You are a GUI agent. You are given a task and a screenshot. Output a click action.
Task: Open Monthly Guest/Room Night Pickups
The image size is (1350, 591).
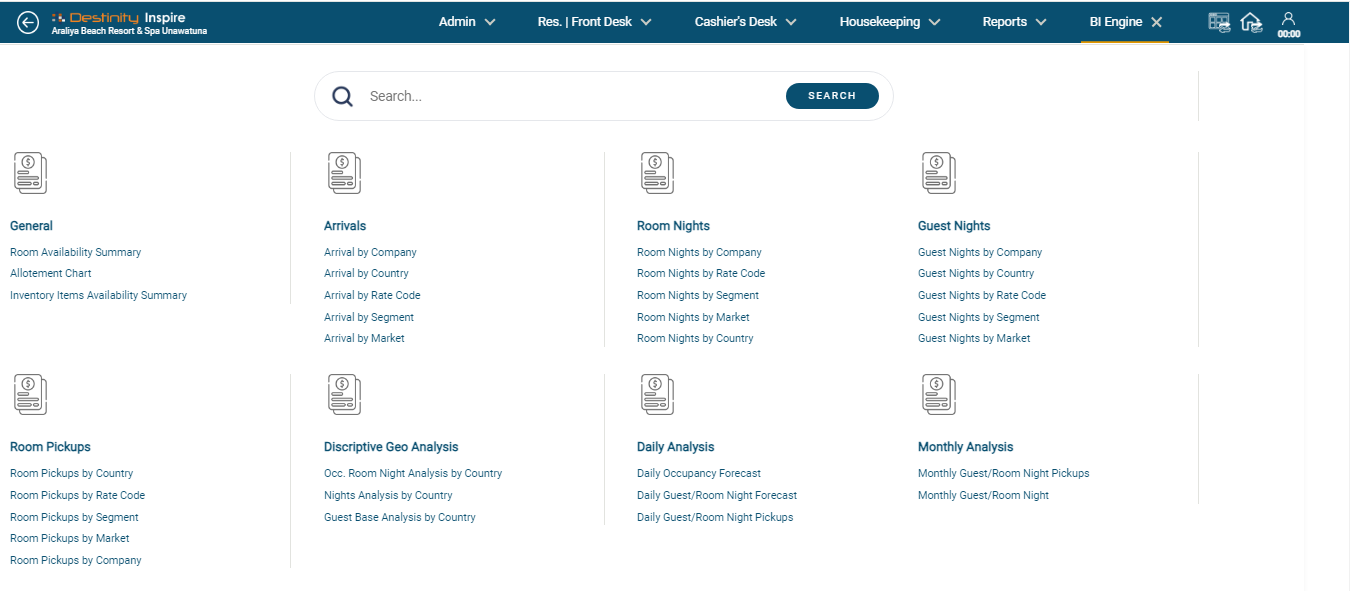tap(1004, 473)
